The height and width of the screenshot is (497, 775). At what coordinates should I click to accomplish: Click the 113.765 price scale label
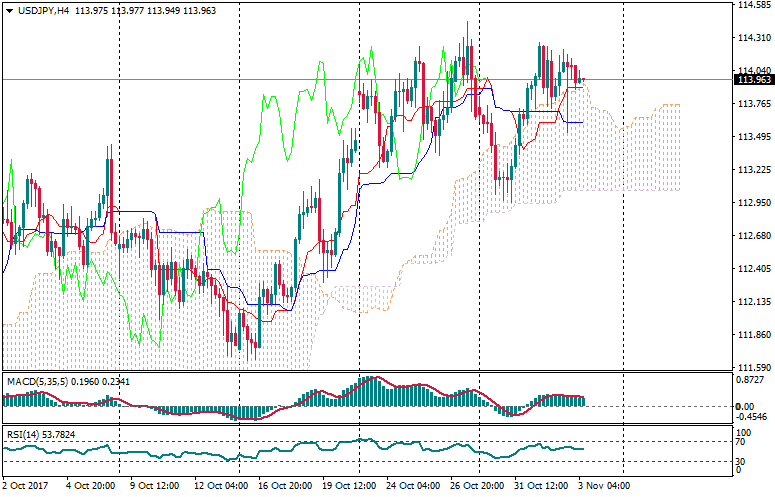pyautogui.click(x=751, y=104)
